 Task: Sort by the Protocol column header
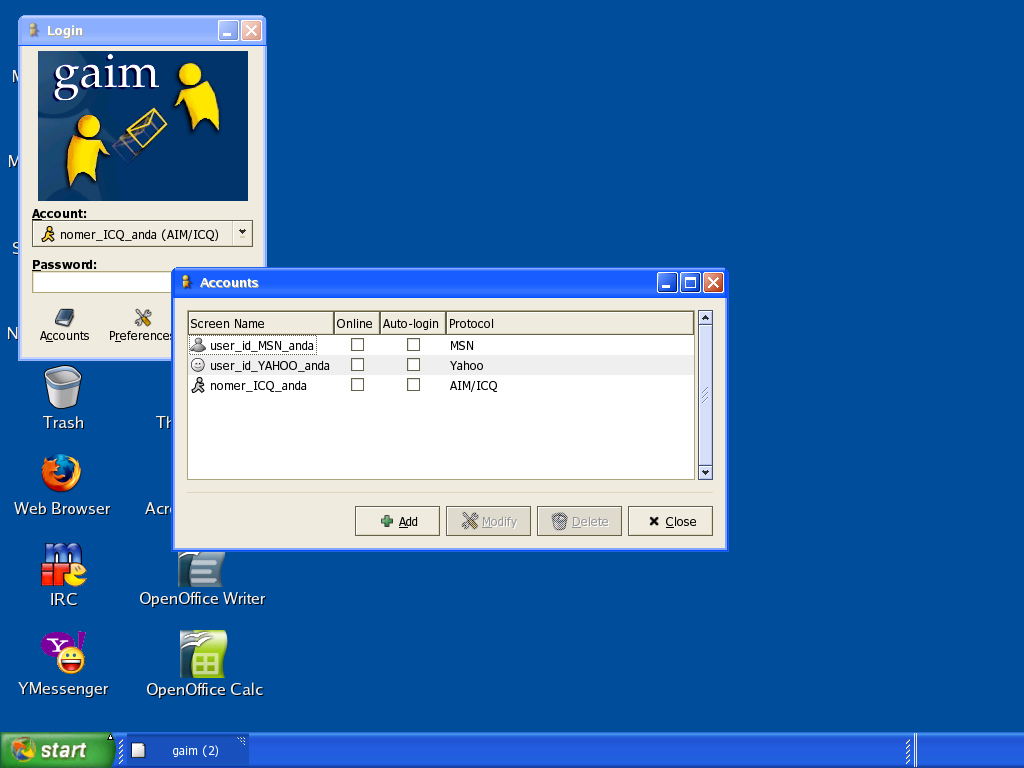(569, 323)
